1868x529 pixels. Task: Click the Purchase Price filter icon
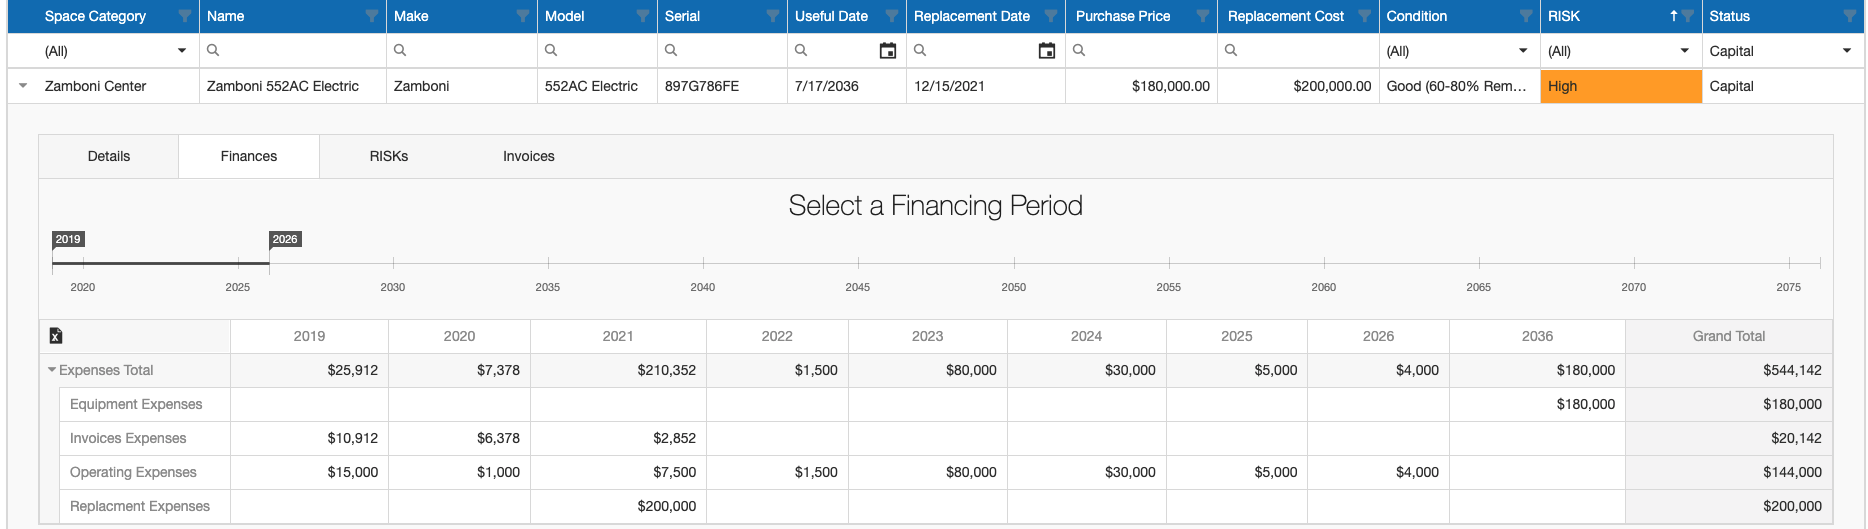1203,16
